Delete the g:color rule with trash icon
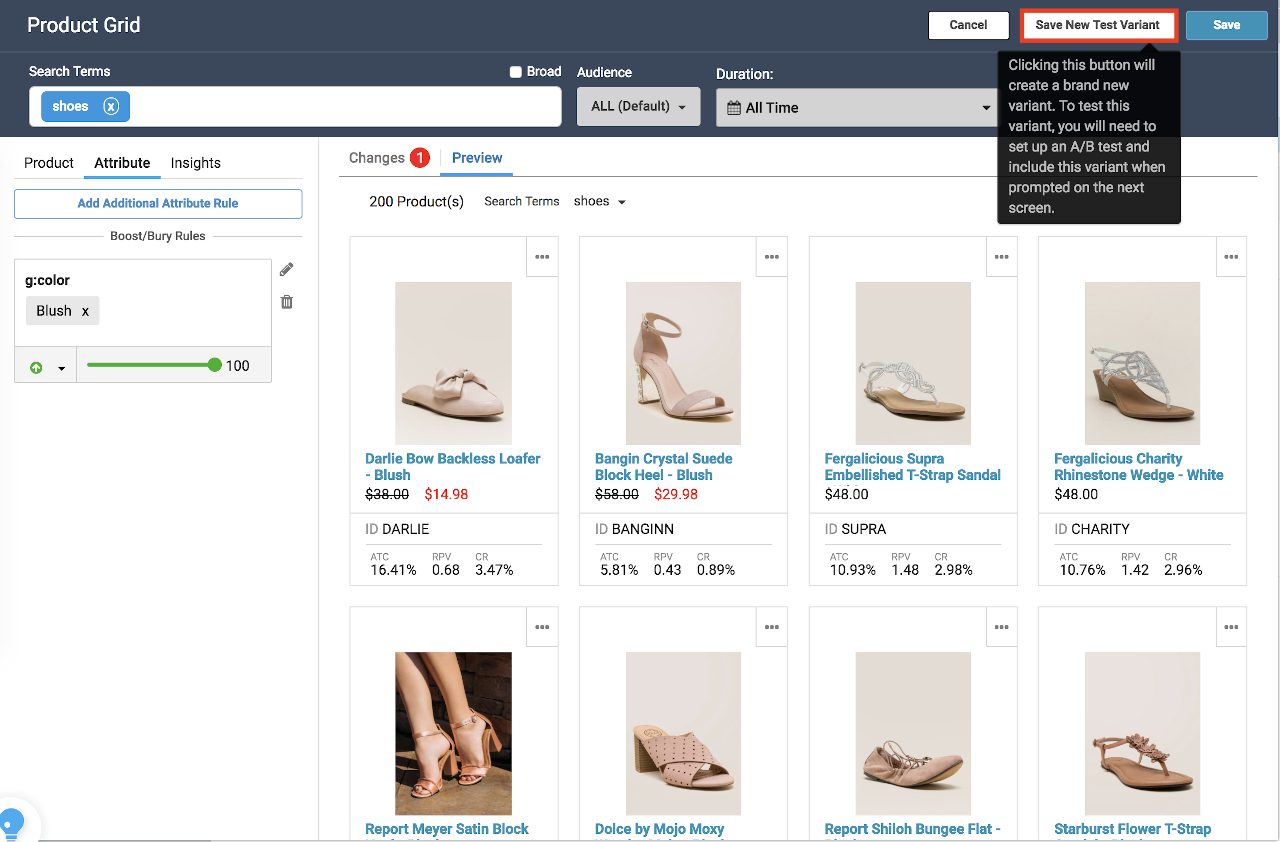 (x=287, y=301)
